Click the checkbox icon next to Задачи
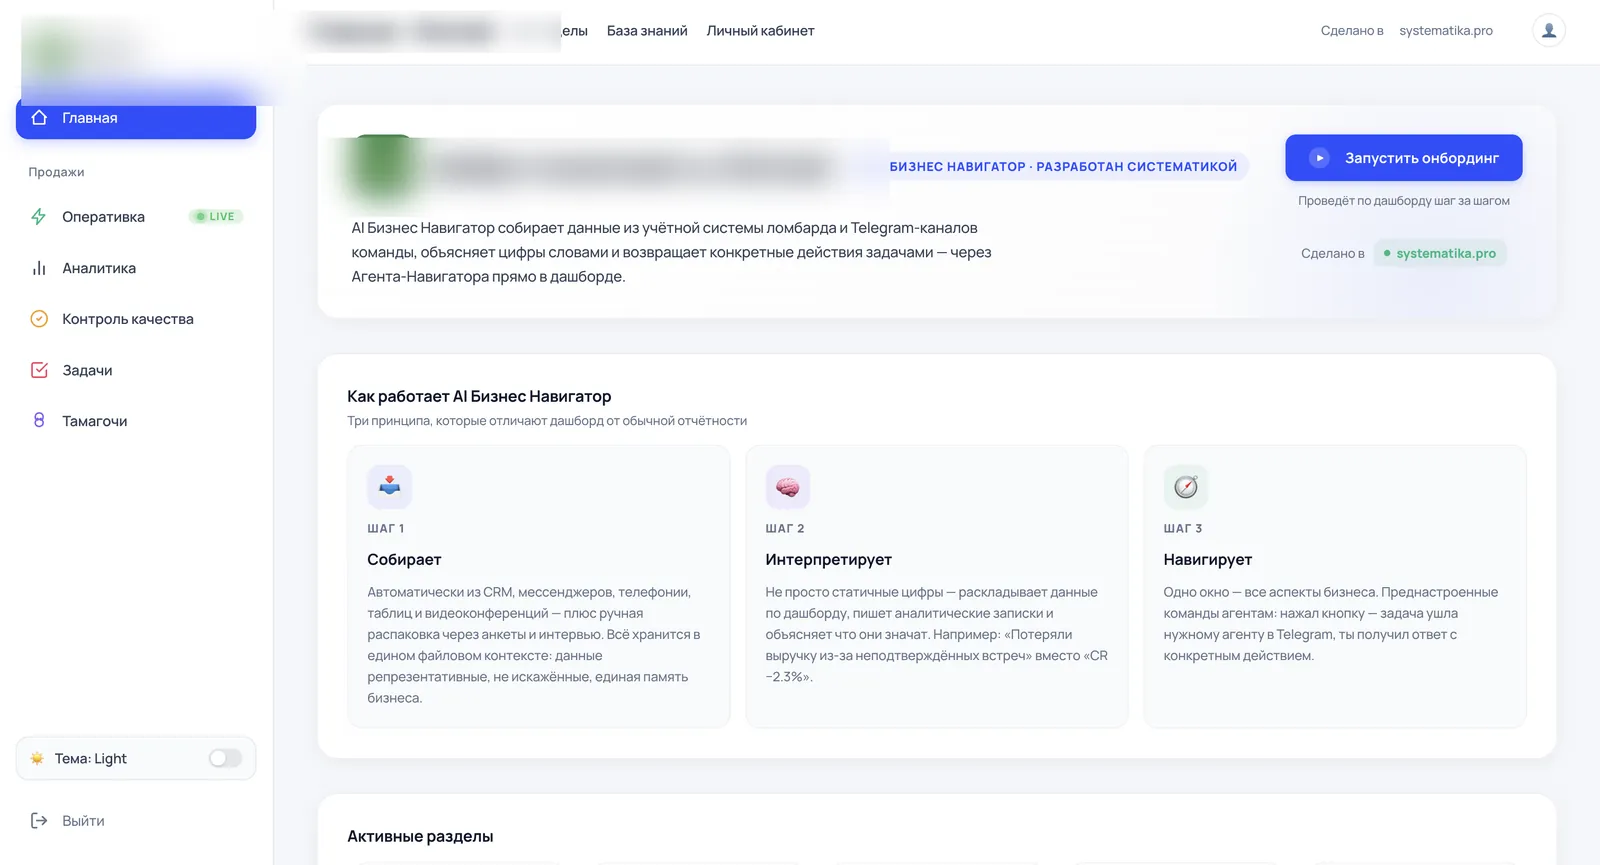1600x865 pixels. point(39,370)
